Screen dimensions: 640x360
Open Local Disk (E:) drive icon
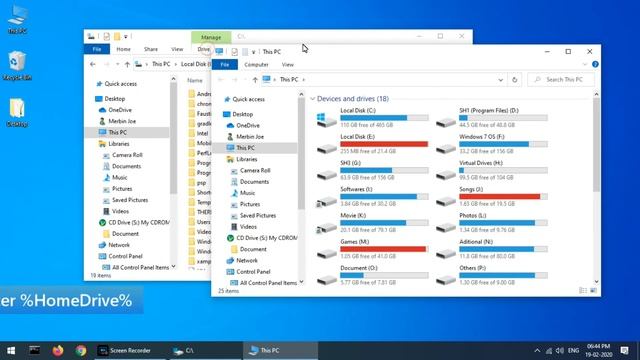point(327,148)
